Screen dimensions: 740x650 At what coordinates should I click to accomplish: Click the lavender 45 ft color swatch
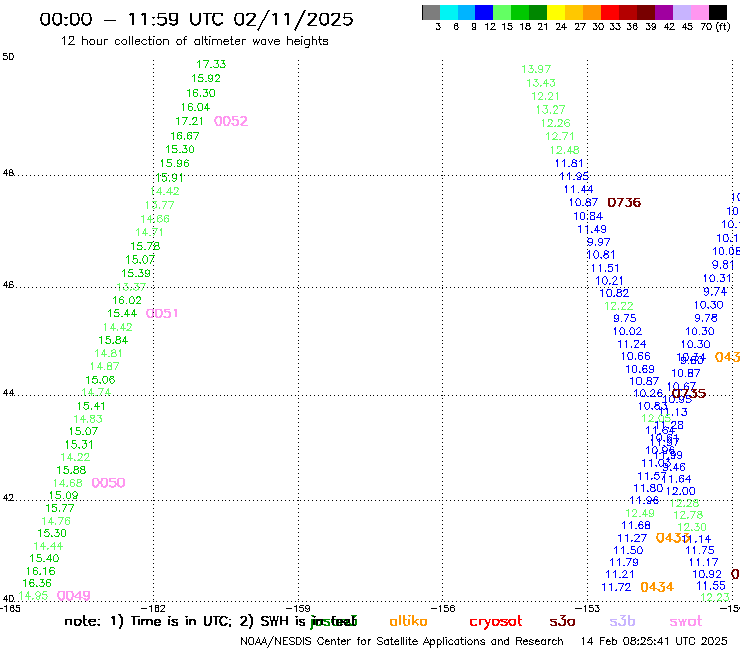(x=681, y=12)
